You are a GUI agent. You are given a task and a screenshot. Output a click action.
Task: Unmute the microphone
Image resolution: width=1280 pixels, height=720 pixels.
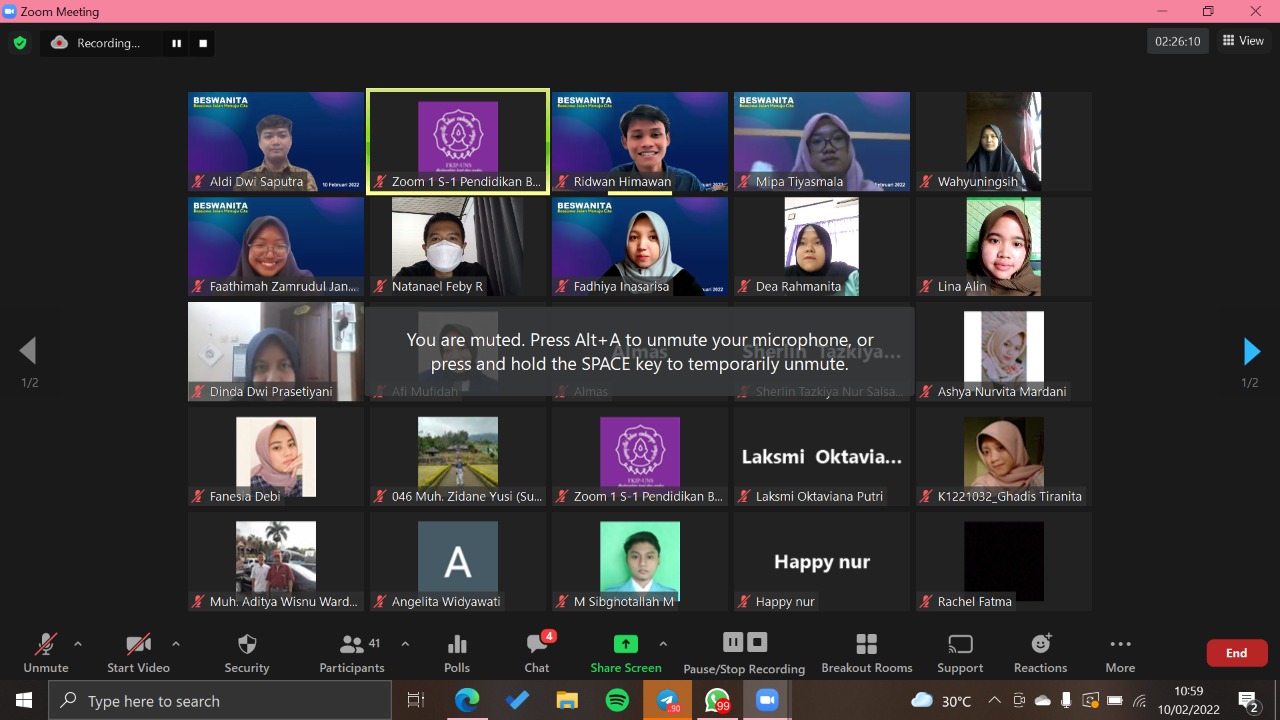pos(46,652)
